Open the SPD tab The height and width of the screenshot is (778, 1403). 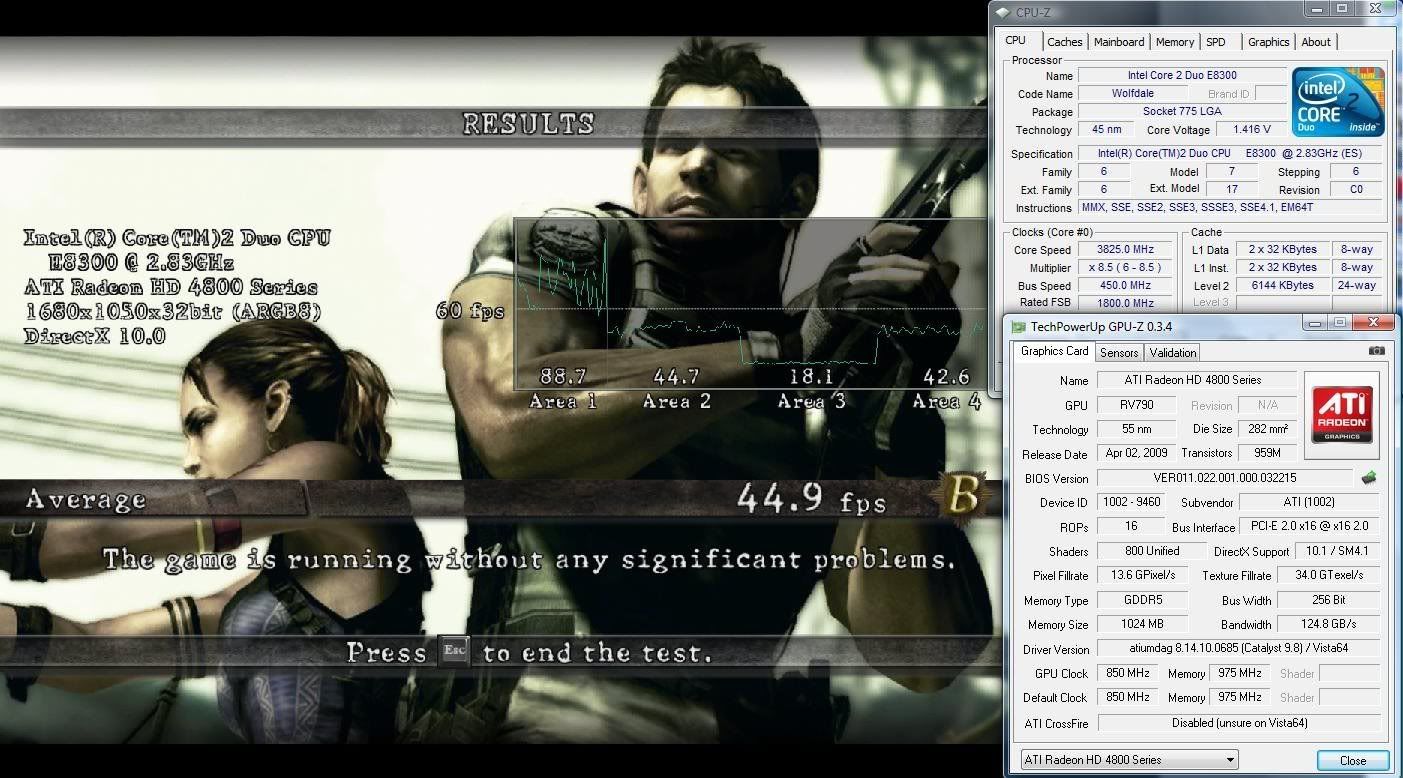click(1217, 42)
